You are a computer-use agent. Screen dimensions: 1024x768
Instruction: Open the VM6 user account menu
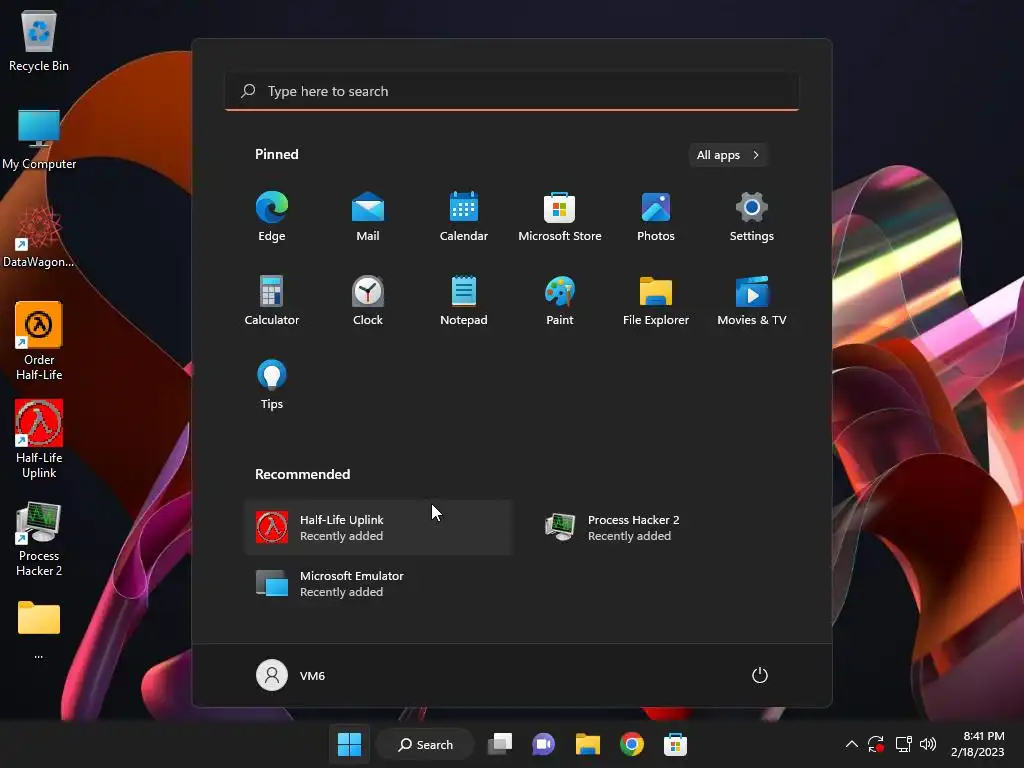[x=291, y=675]
